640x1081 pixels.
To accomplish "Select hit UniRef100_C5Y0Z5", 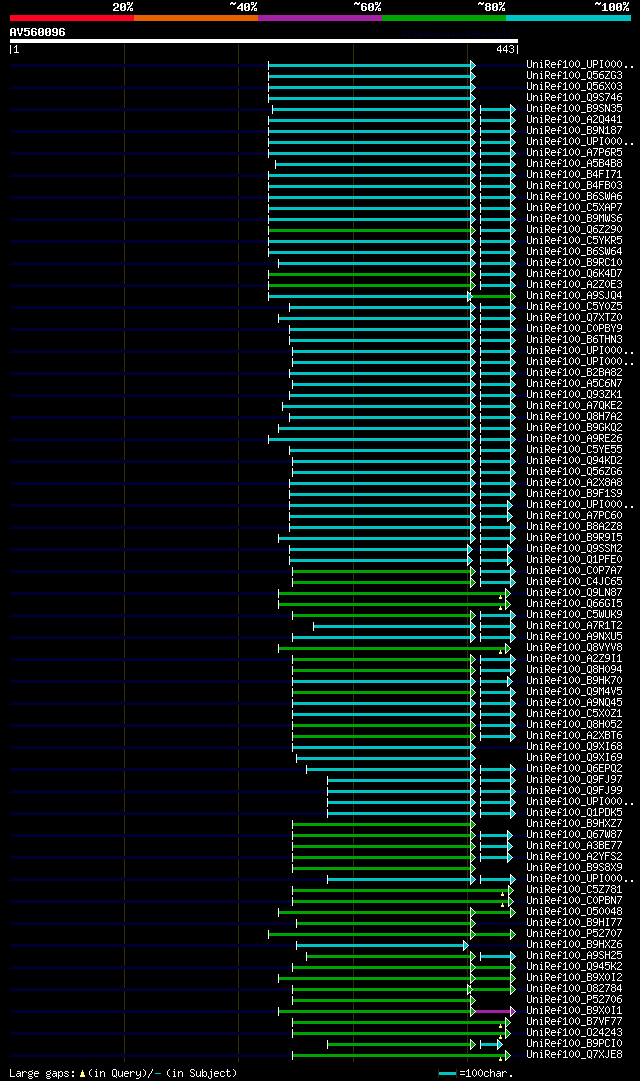I will click(574, 307).
